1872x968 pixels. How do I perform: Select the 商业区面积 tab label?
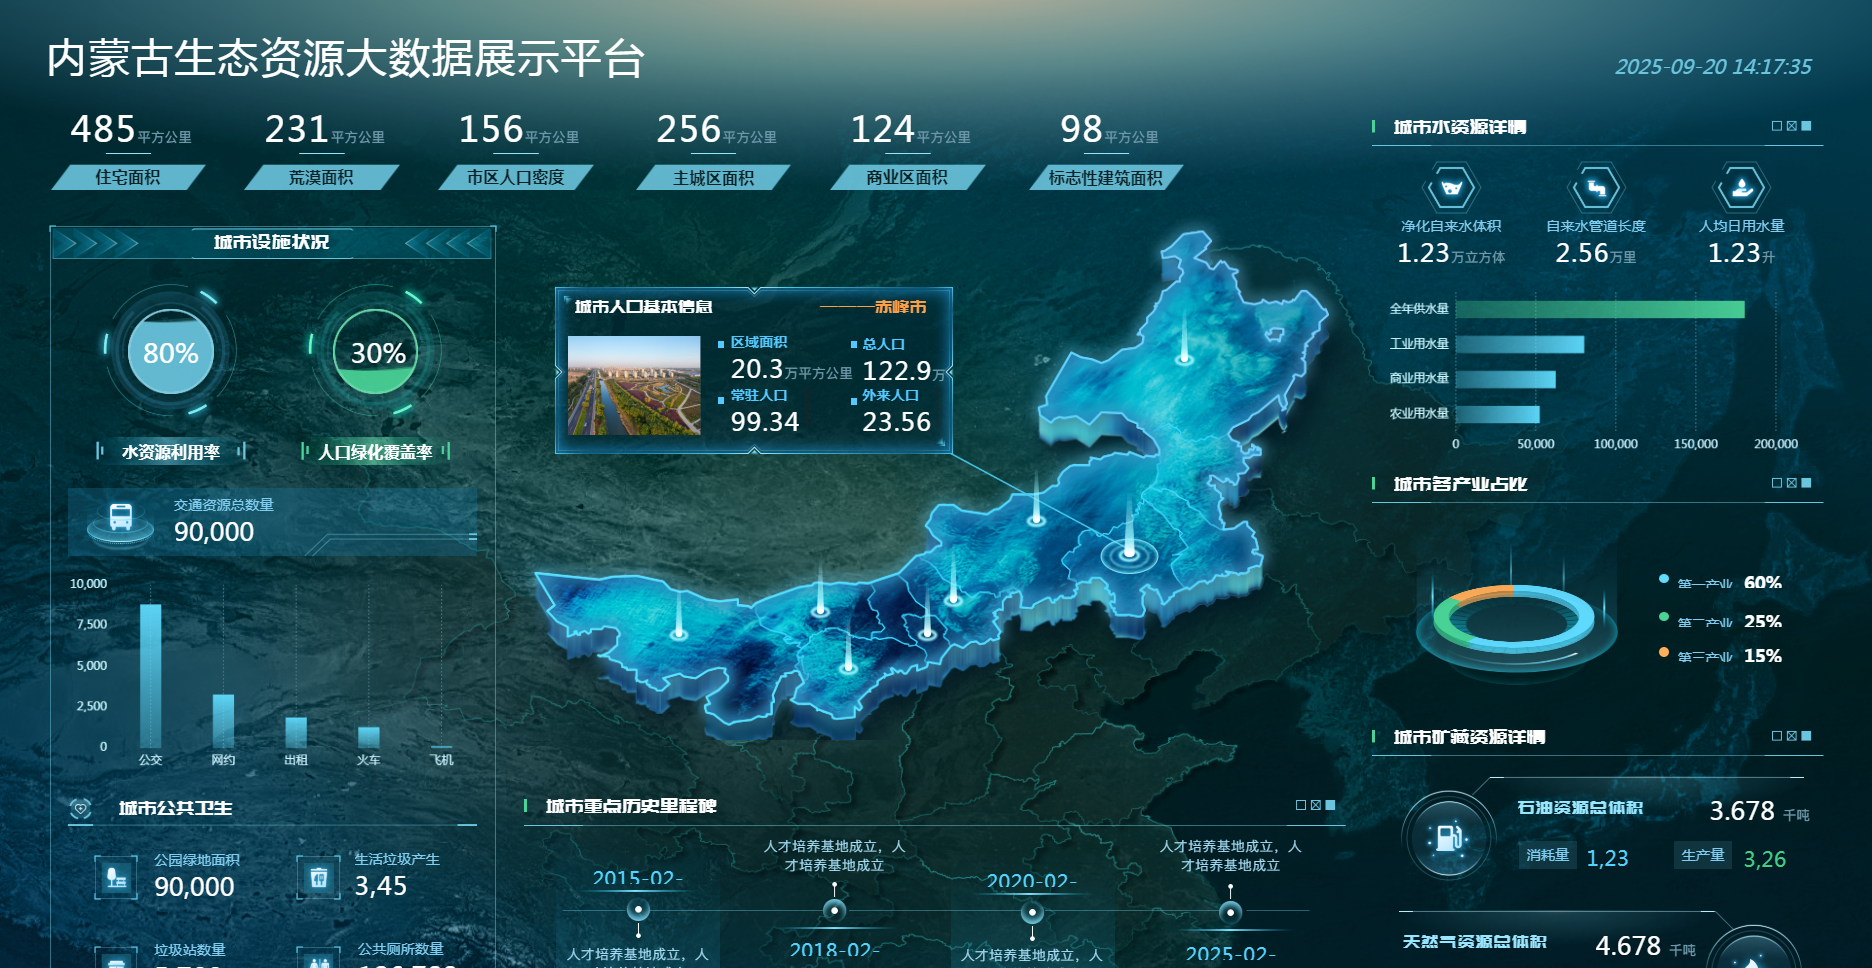907,178
